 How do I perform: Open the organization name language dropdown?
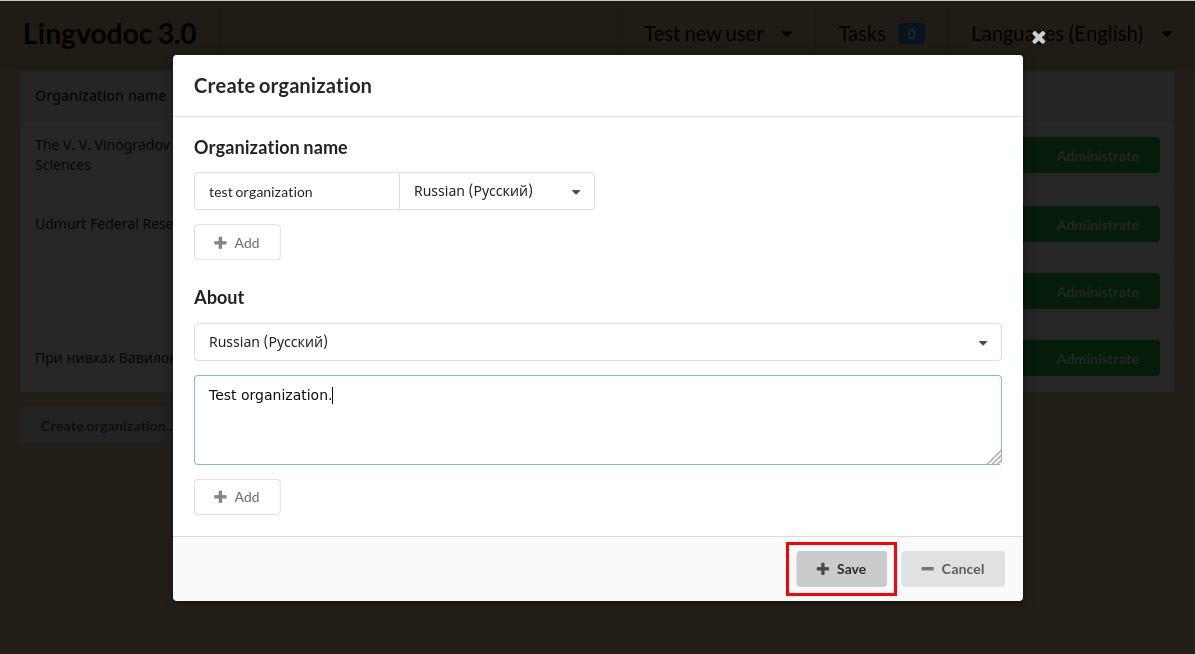point(497,191)
